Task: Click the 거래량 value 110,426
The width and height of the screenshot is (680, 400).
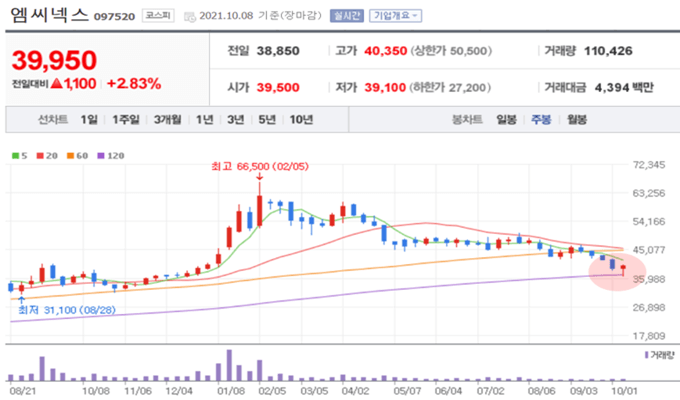Action: 608,51
